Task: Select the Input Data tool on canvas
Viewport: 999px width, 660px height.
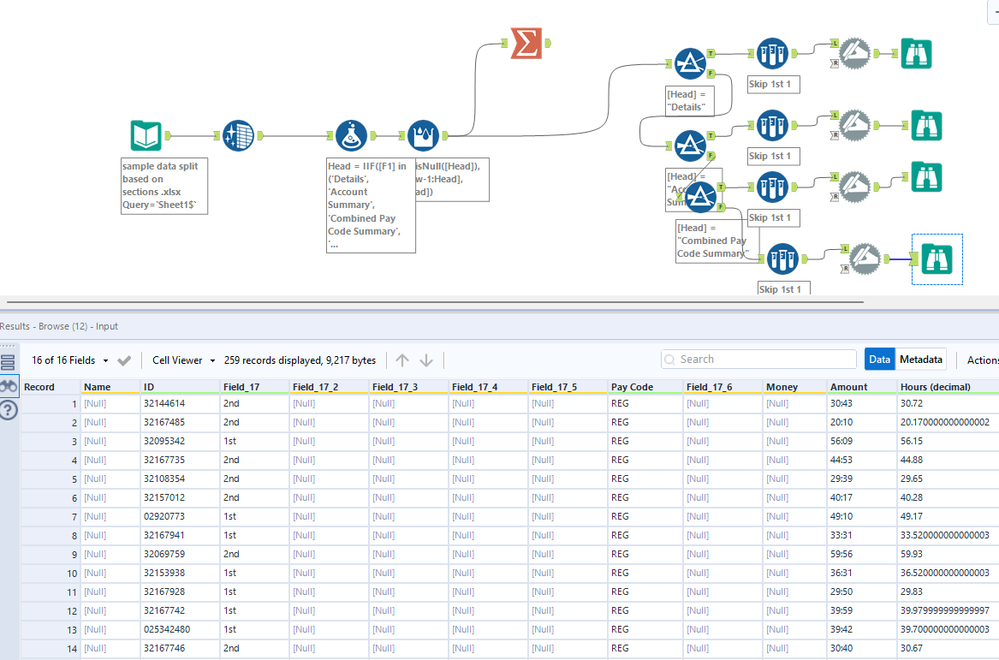Action: [146, 136]
